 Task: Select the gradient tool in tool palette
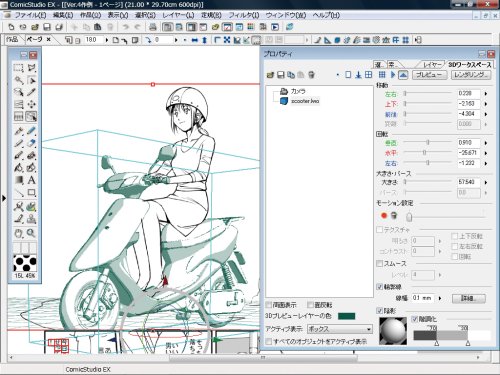(19, 180)
